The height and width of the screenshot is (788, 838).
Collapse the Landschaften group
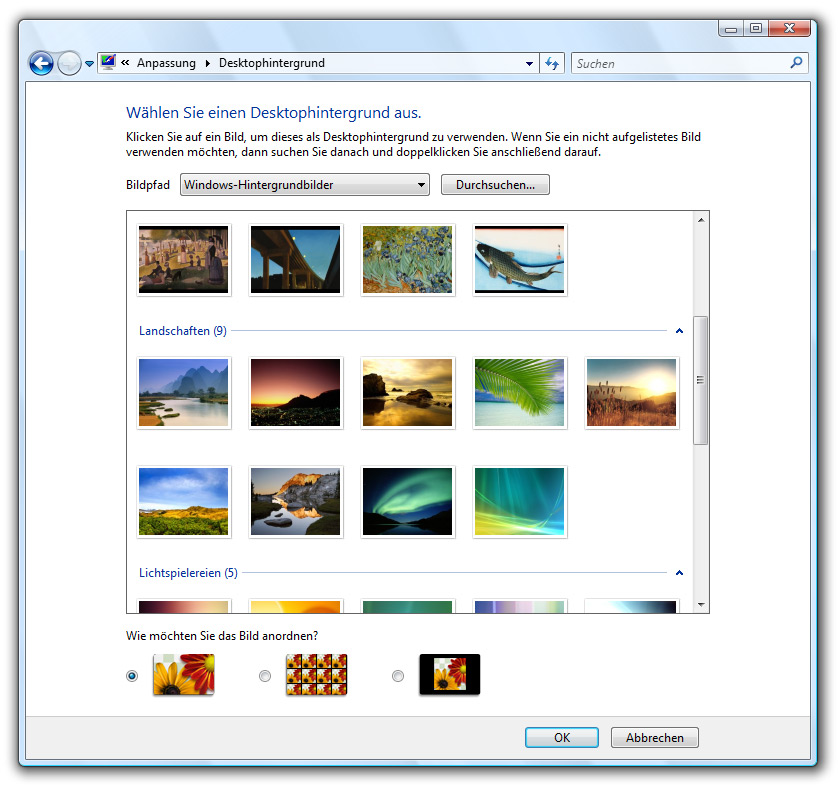click(x=680, y=331)
